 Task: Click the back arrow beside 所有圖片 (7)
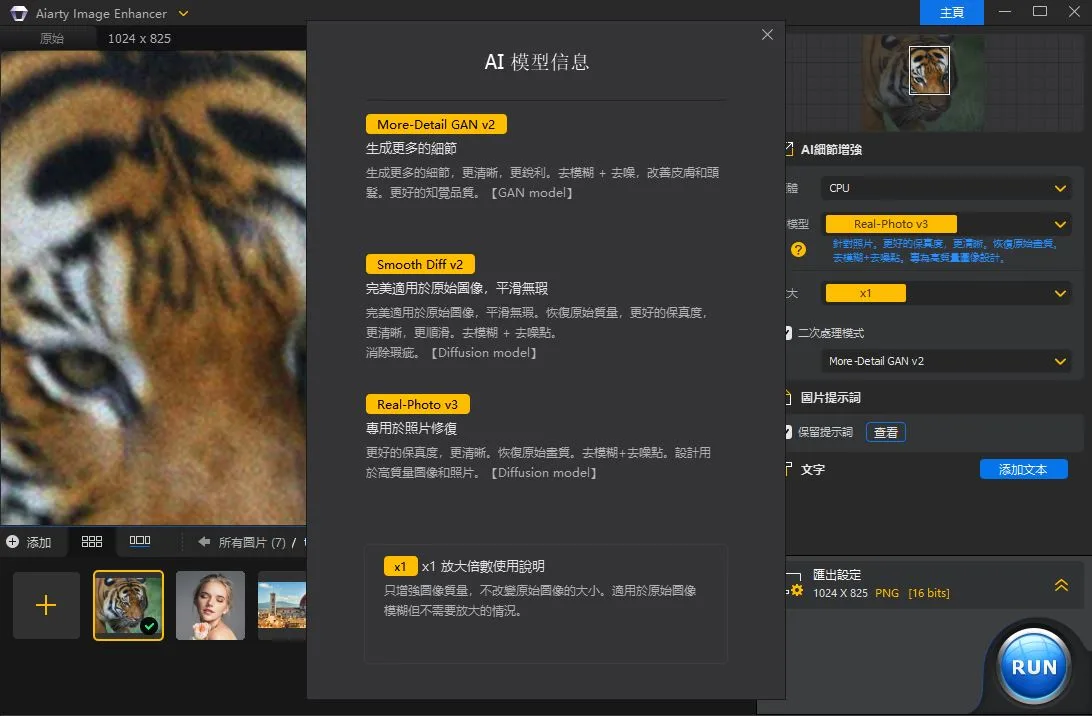click(x=180, y=542)
